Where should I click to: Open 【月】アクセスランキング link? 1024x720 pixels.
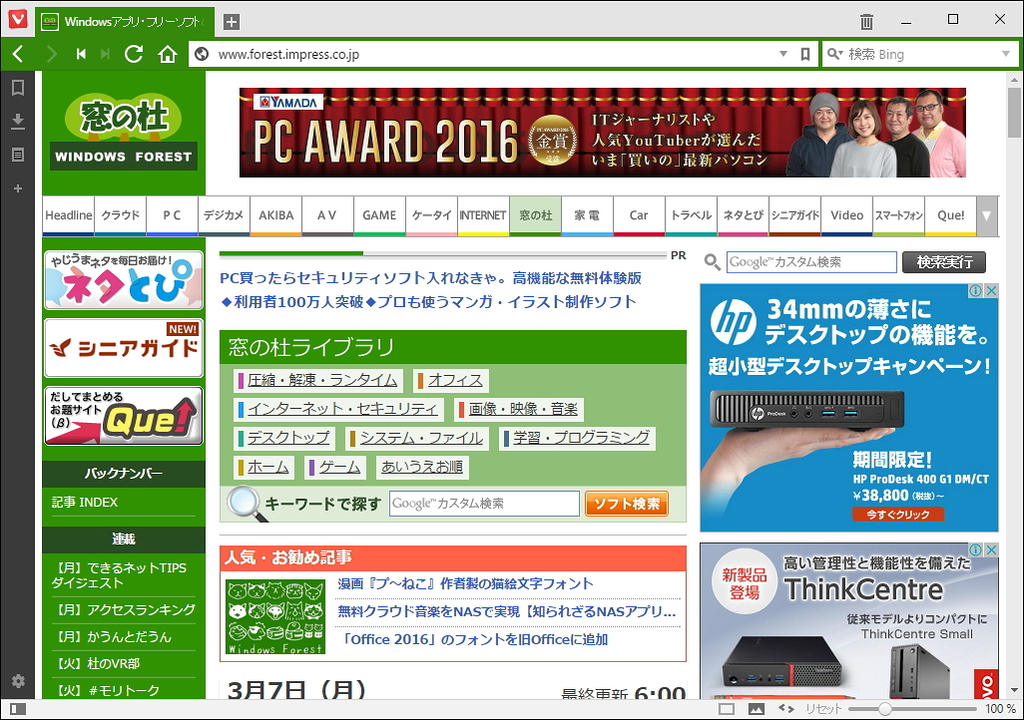click(124, 610)
